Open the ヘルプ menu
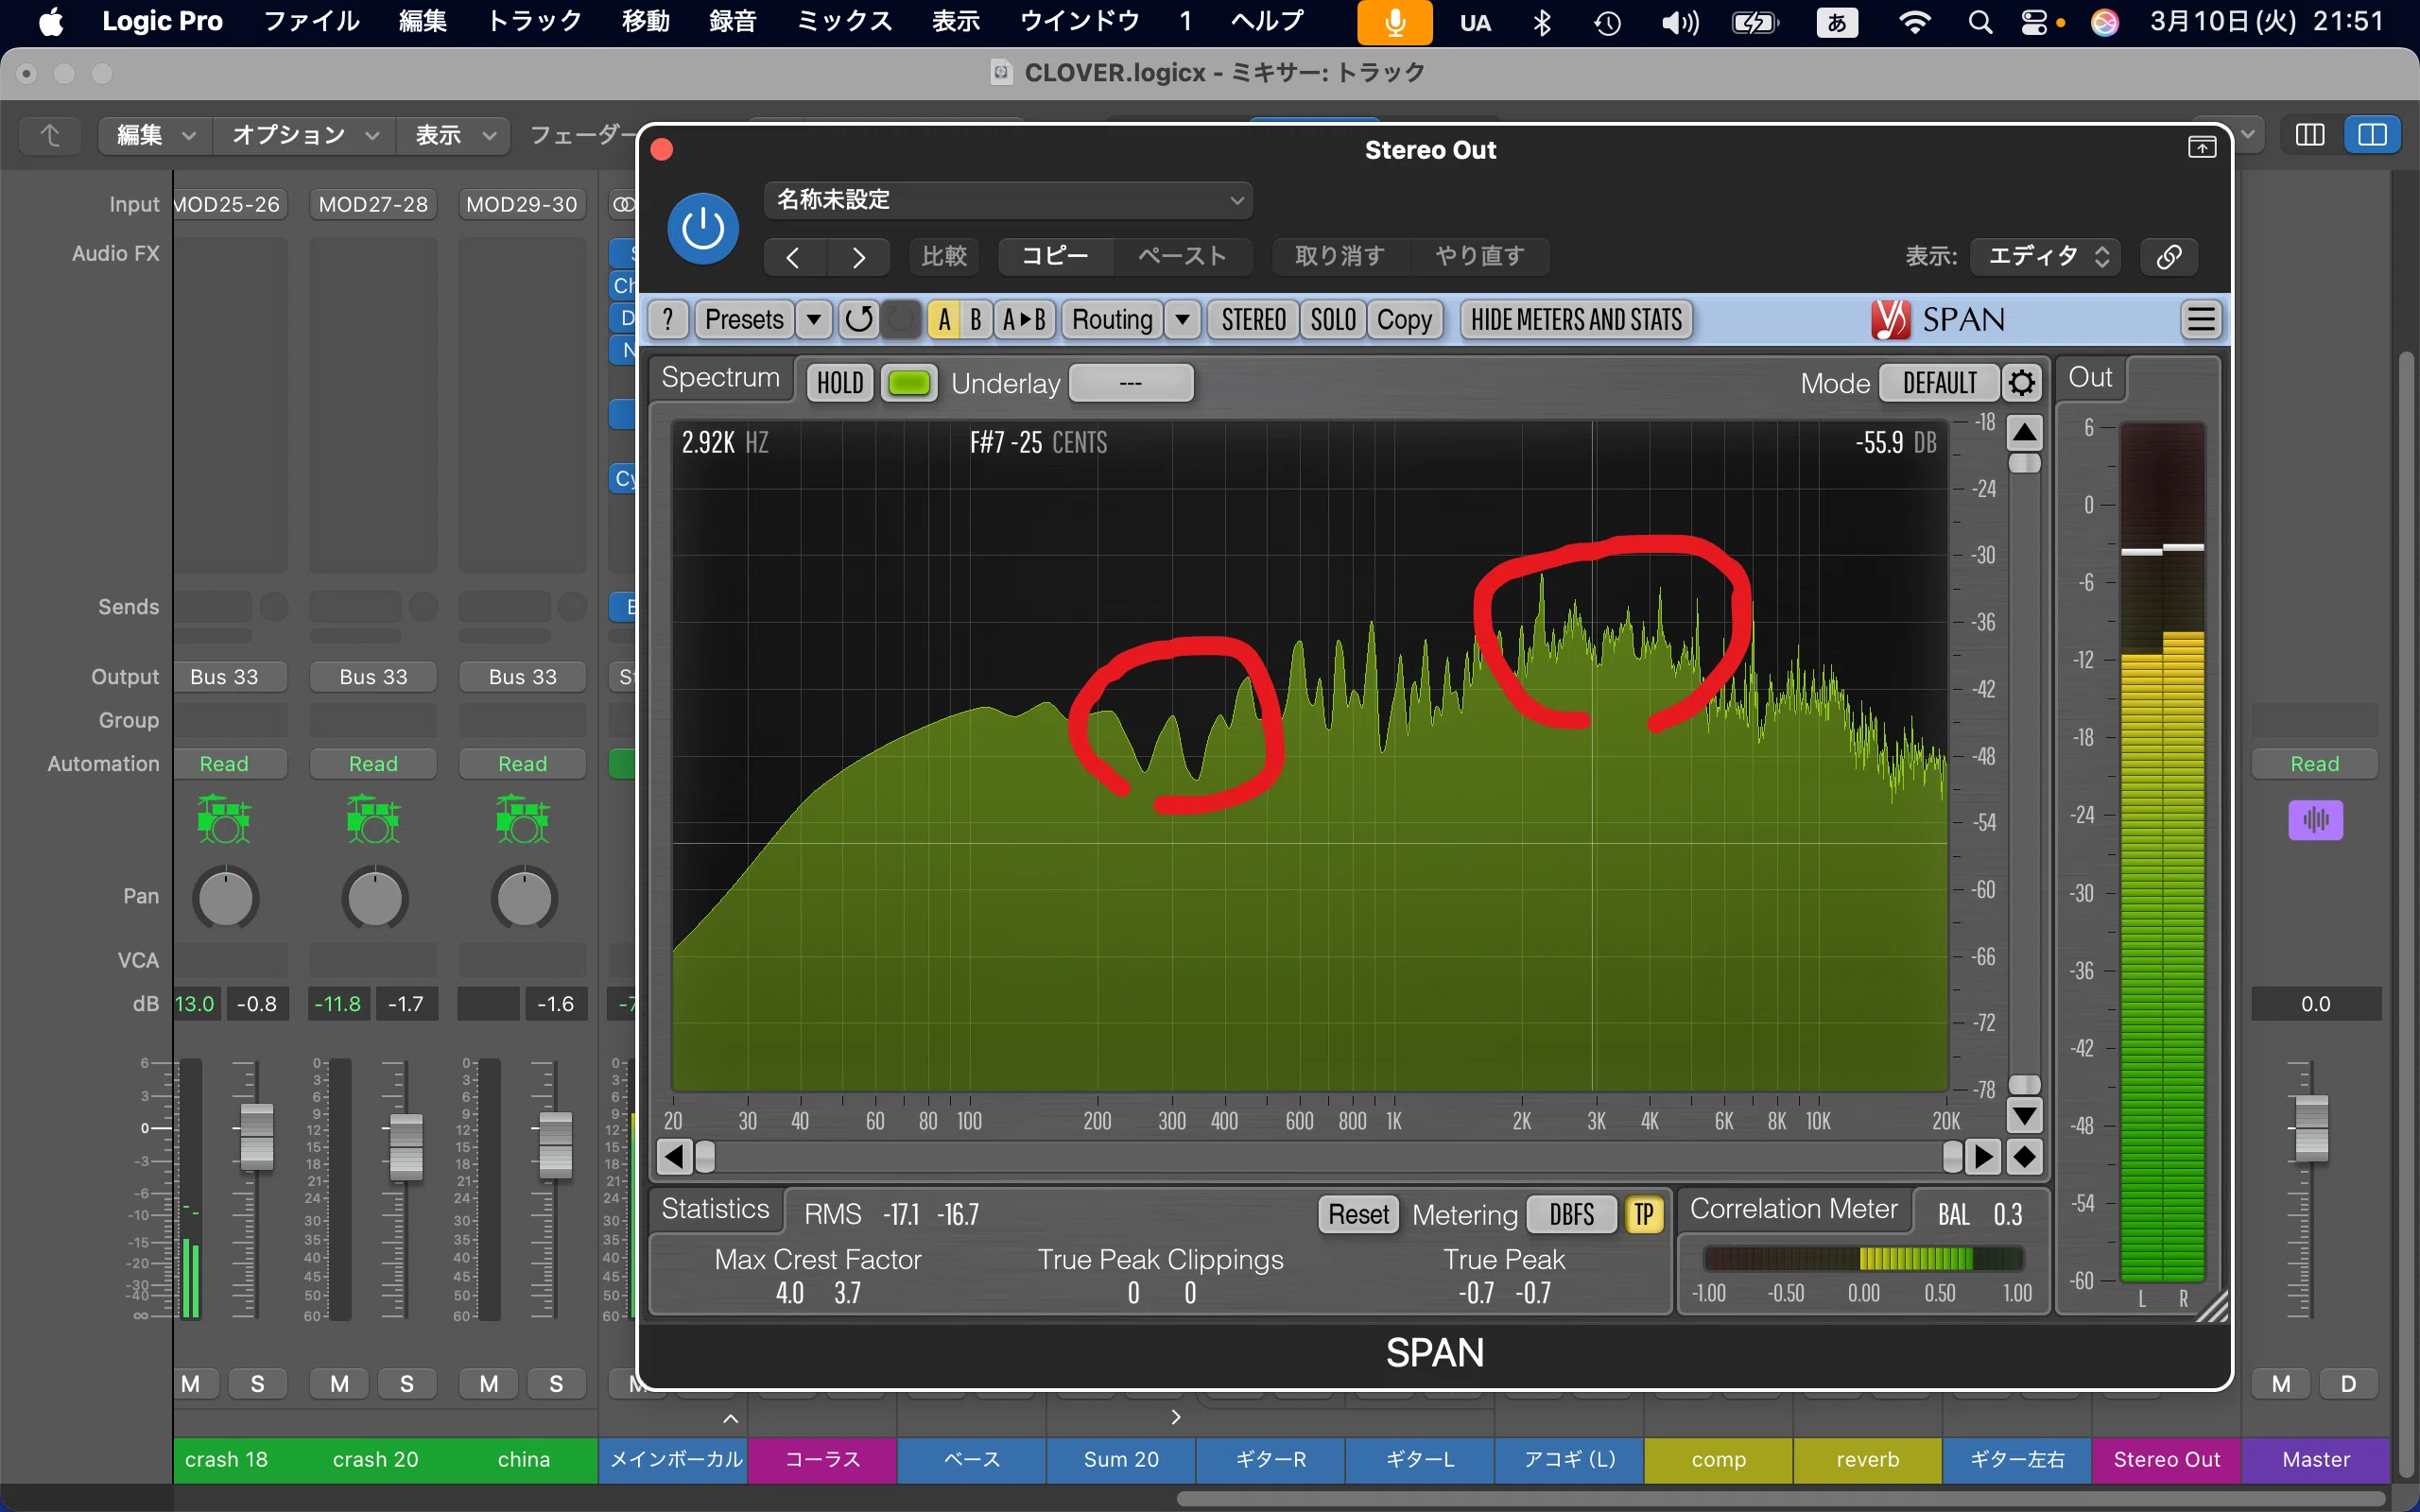 pos(1267,22)
